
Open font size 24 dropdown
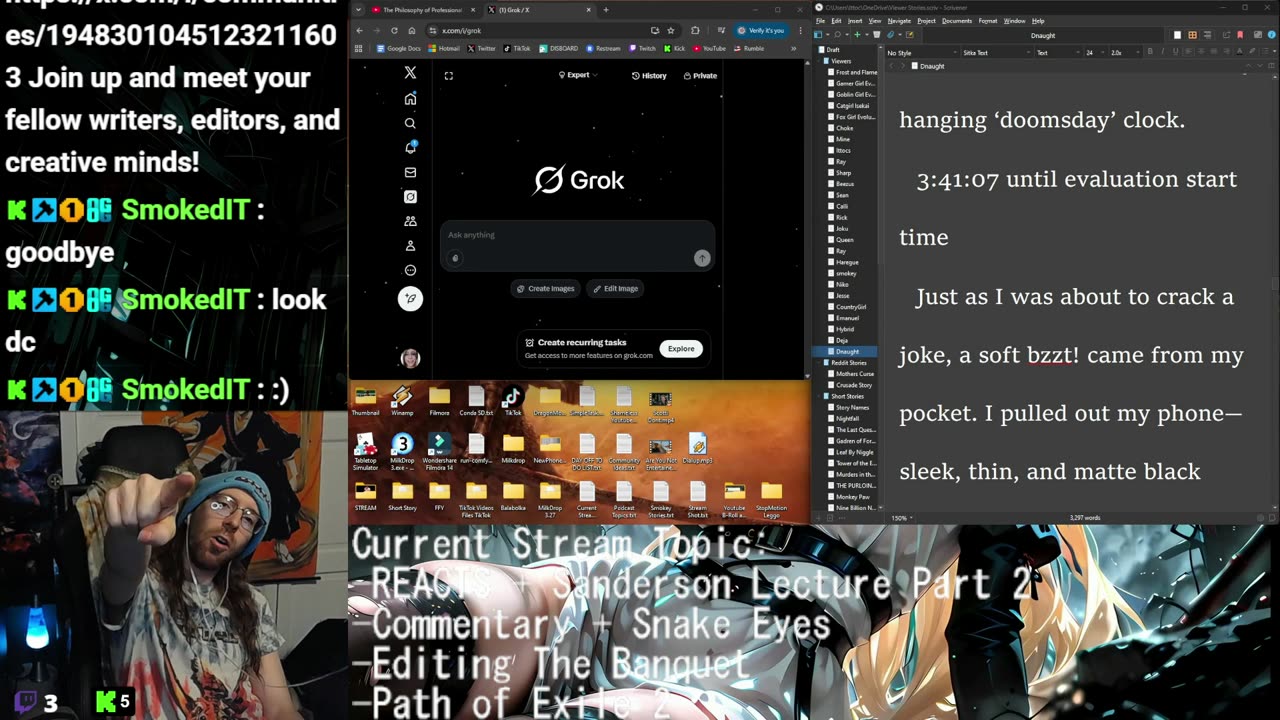[x=1094, y=53]
